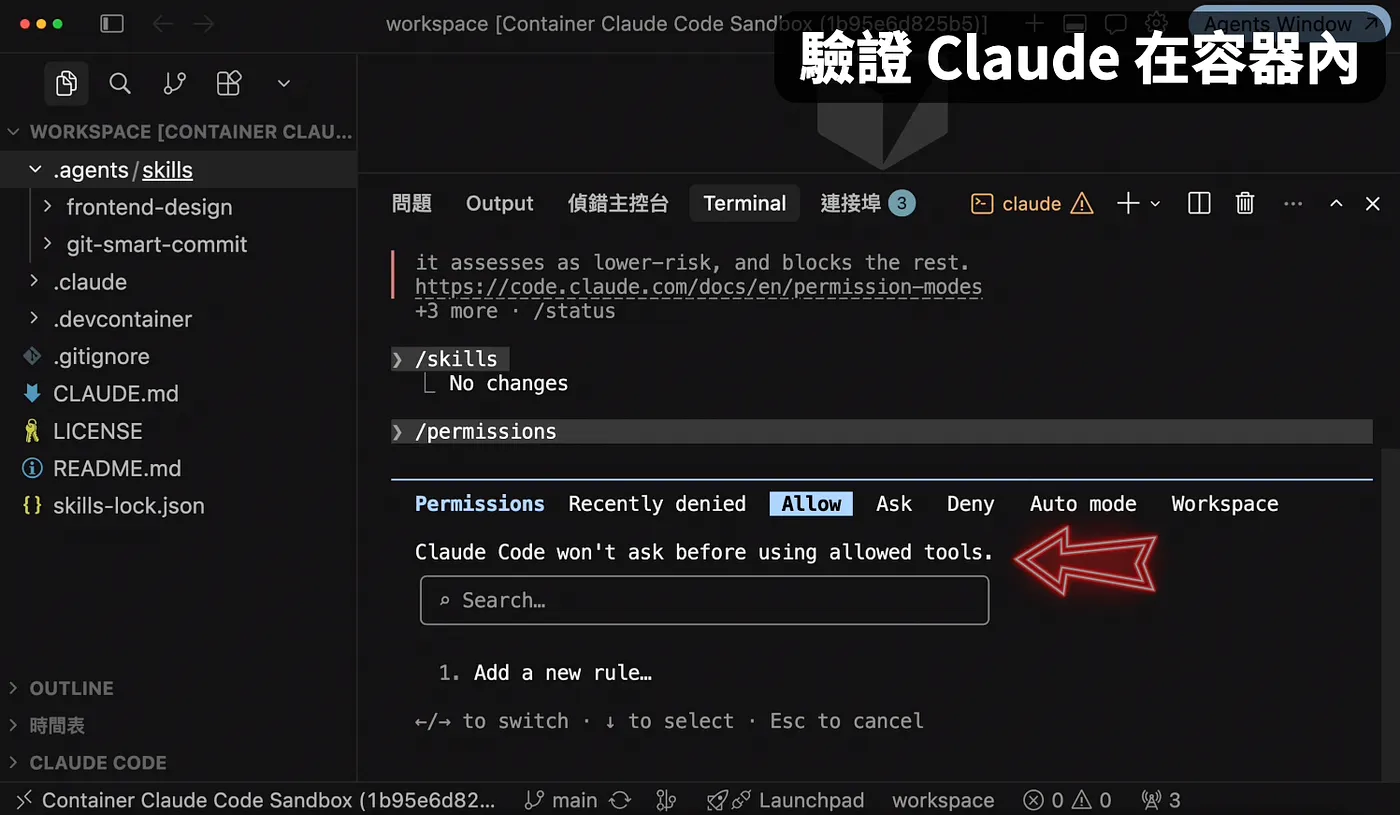This screenshot has height=815, width=1400.
Task: Open the permission-modes documentation link
Action: 698,287
